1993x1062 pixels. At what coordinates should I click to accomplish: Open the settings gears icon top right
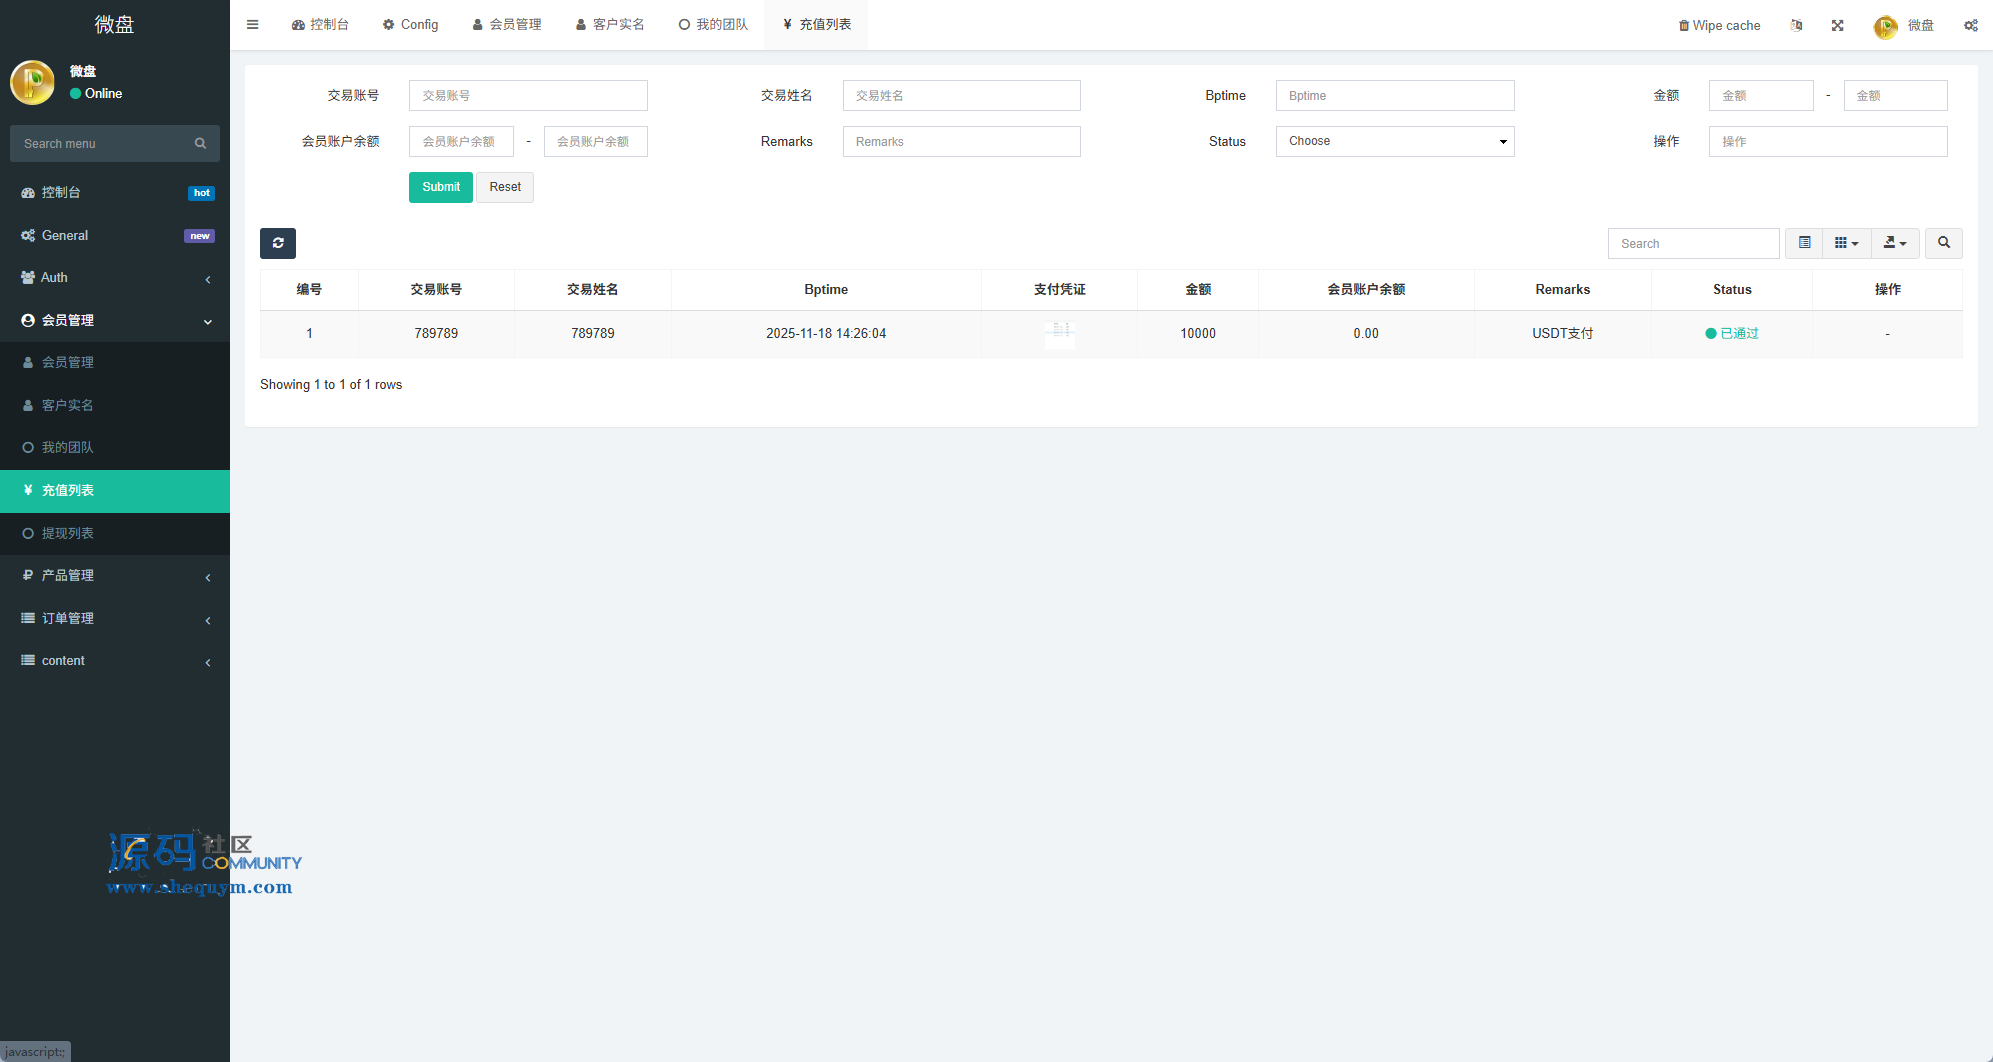1970,25
